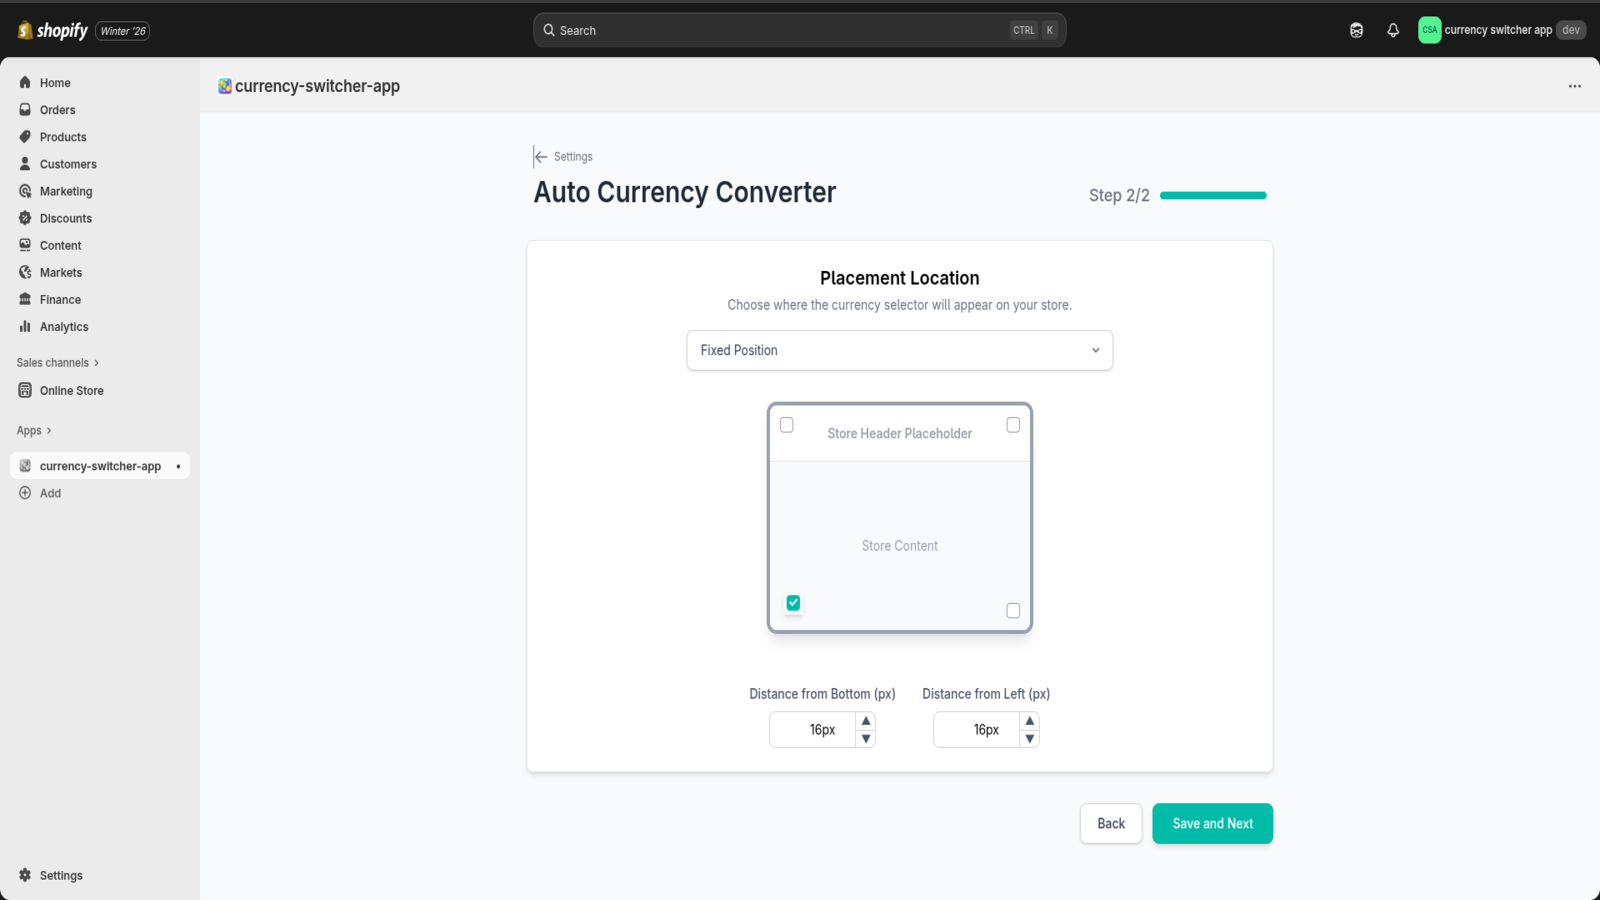Enable the bottom-right placement checkbox
1600x900 pixels.
click(1013, 610)
